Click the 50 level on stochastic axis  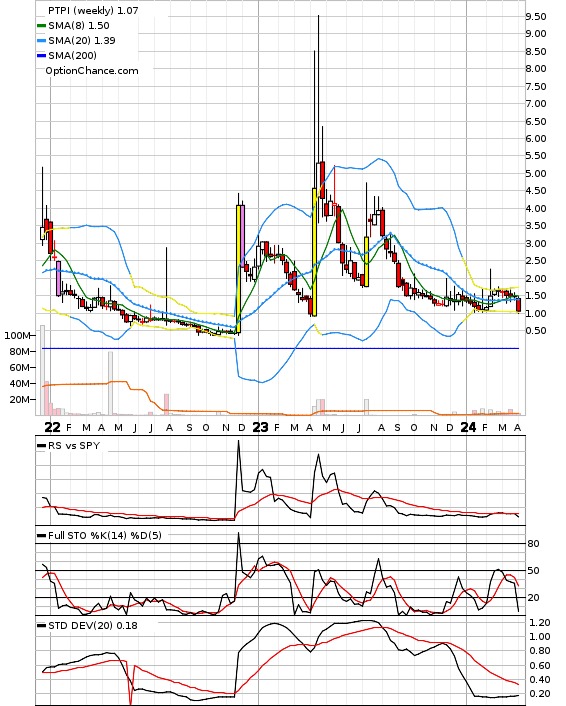[534, 570]
